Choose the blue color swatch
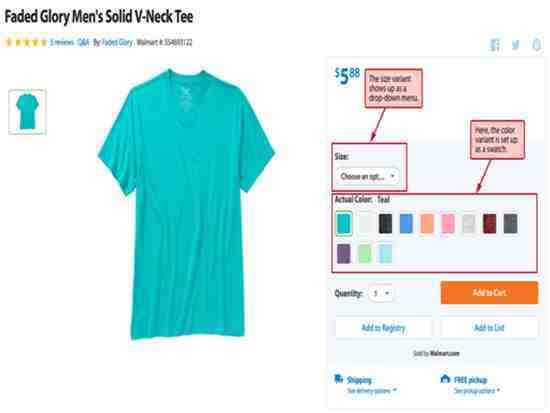550x413 pixels. click(406, 224)
